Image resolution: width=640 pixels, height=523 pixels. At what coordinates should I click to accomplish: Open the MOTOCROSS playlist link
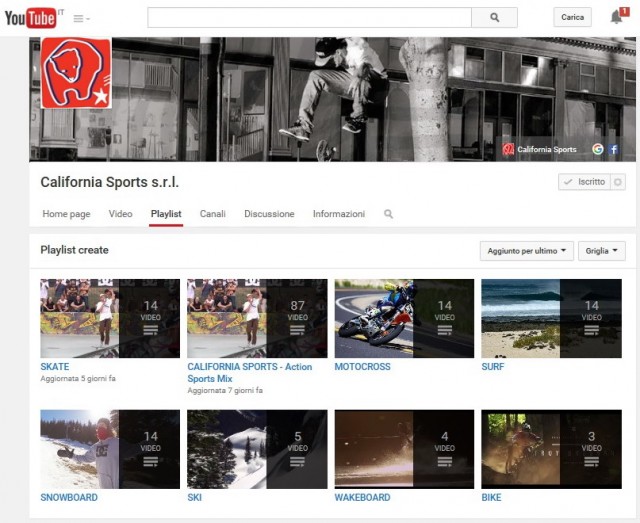tap(362, 367)
